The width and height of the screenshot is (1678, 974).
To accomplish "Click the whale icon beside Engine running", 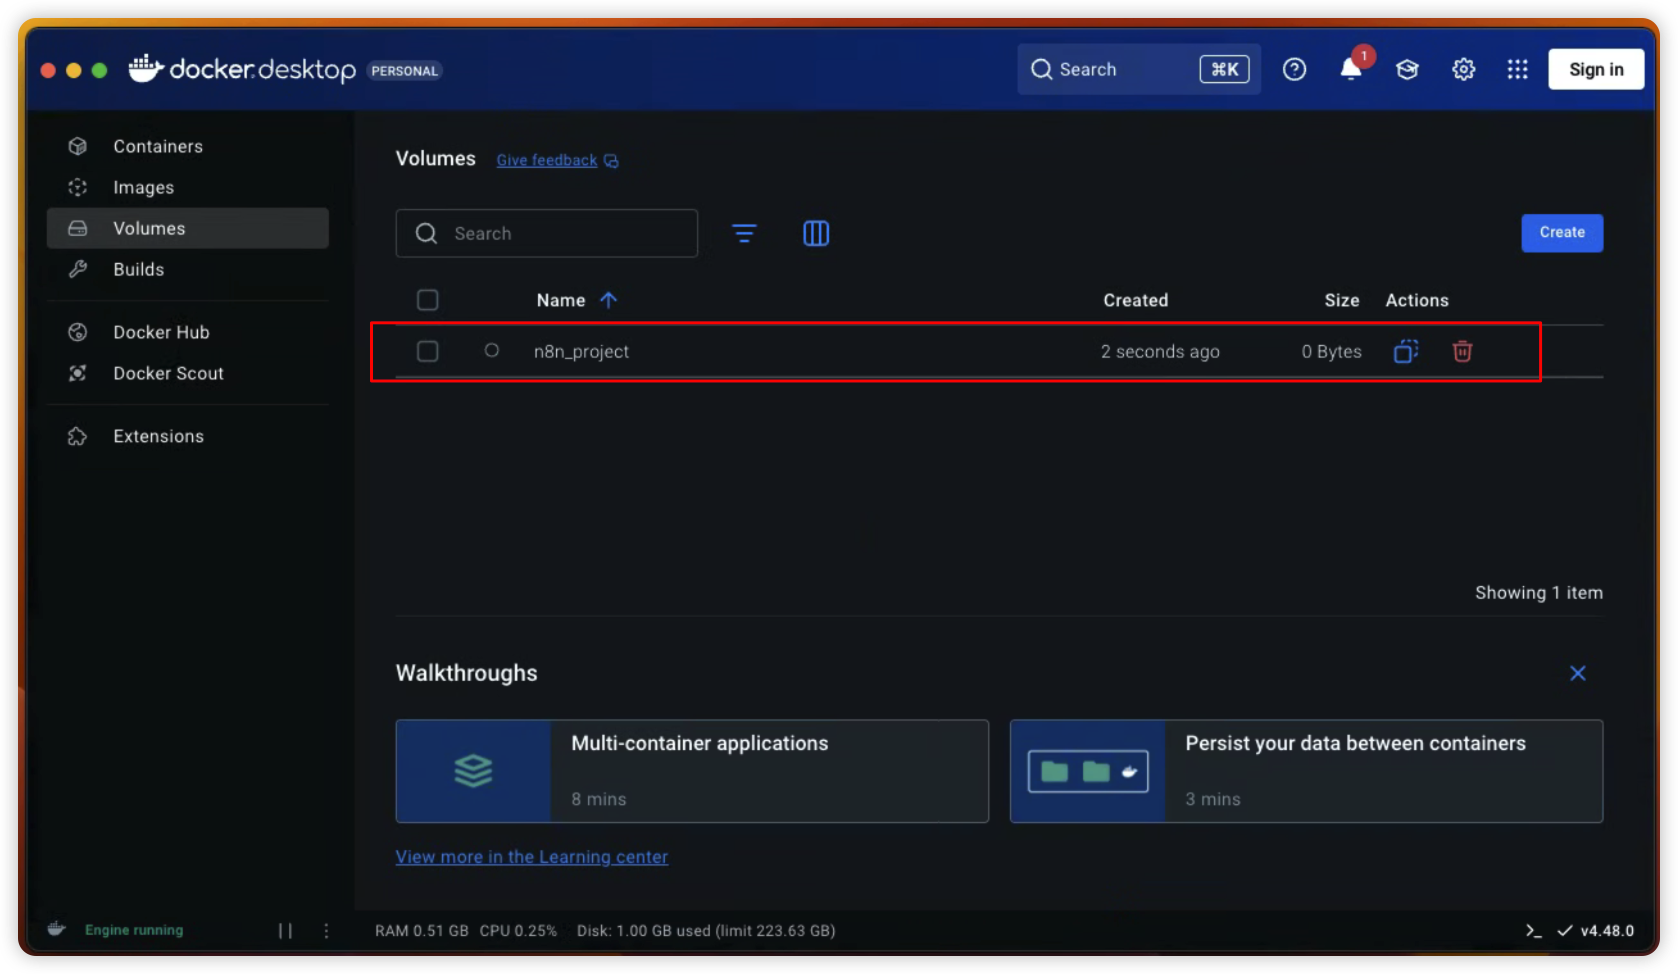I will [57, 929].
